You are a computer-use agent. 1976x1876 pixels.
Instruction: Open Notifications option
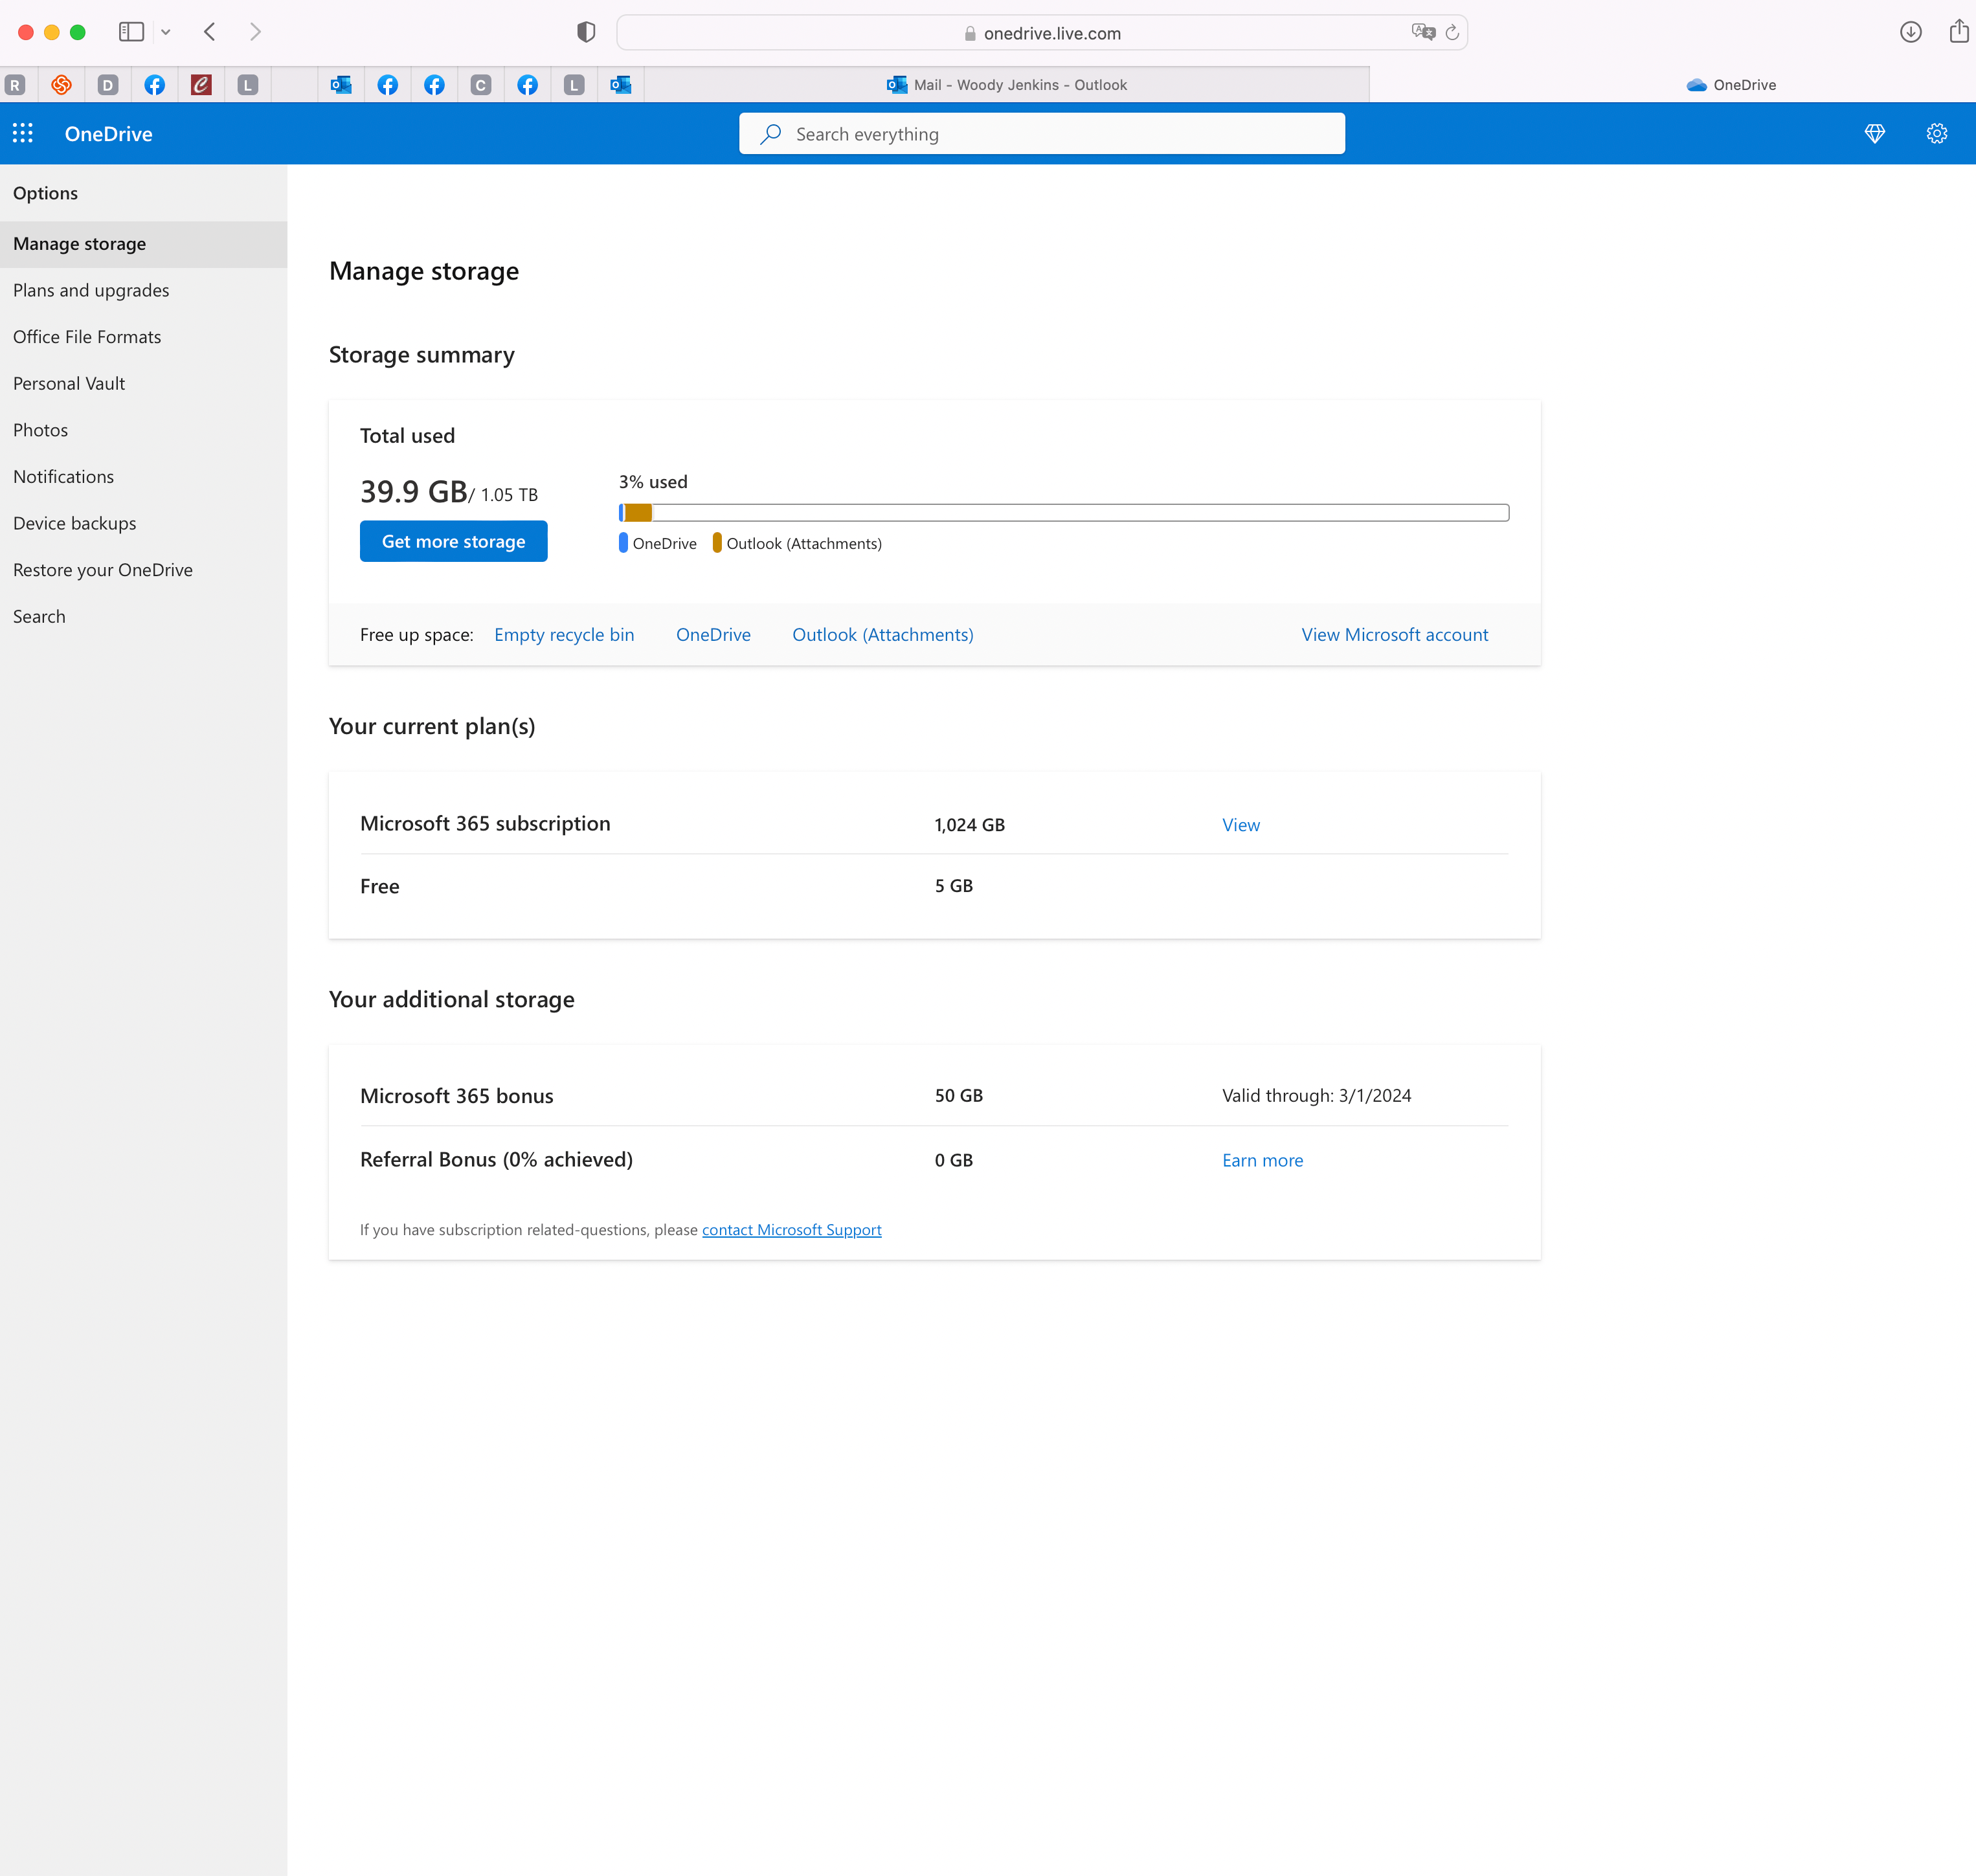pos(143,477)
